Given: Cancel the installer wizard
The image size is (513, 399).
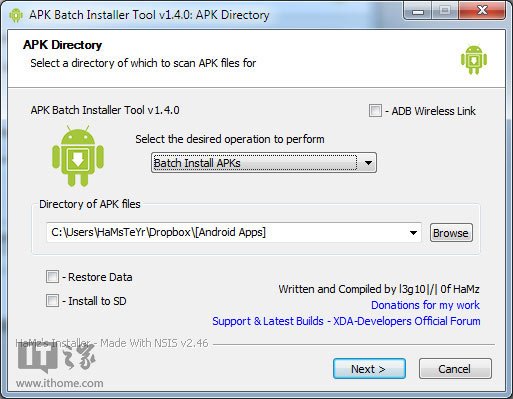Looking at the screenshot, I should coord(455,369).
